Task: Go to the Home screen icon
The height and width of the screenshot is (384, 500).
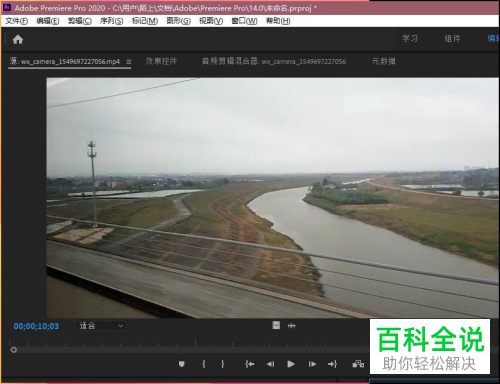Action: tap(18, 39)
